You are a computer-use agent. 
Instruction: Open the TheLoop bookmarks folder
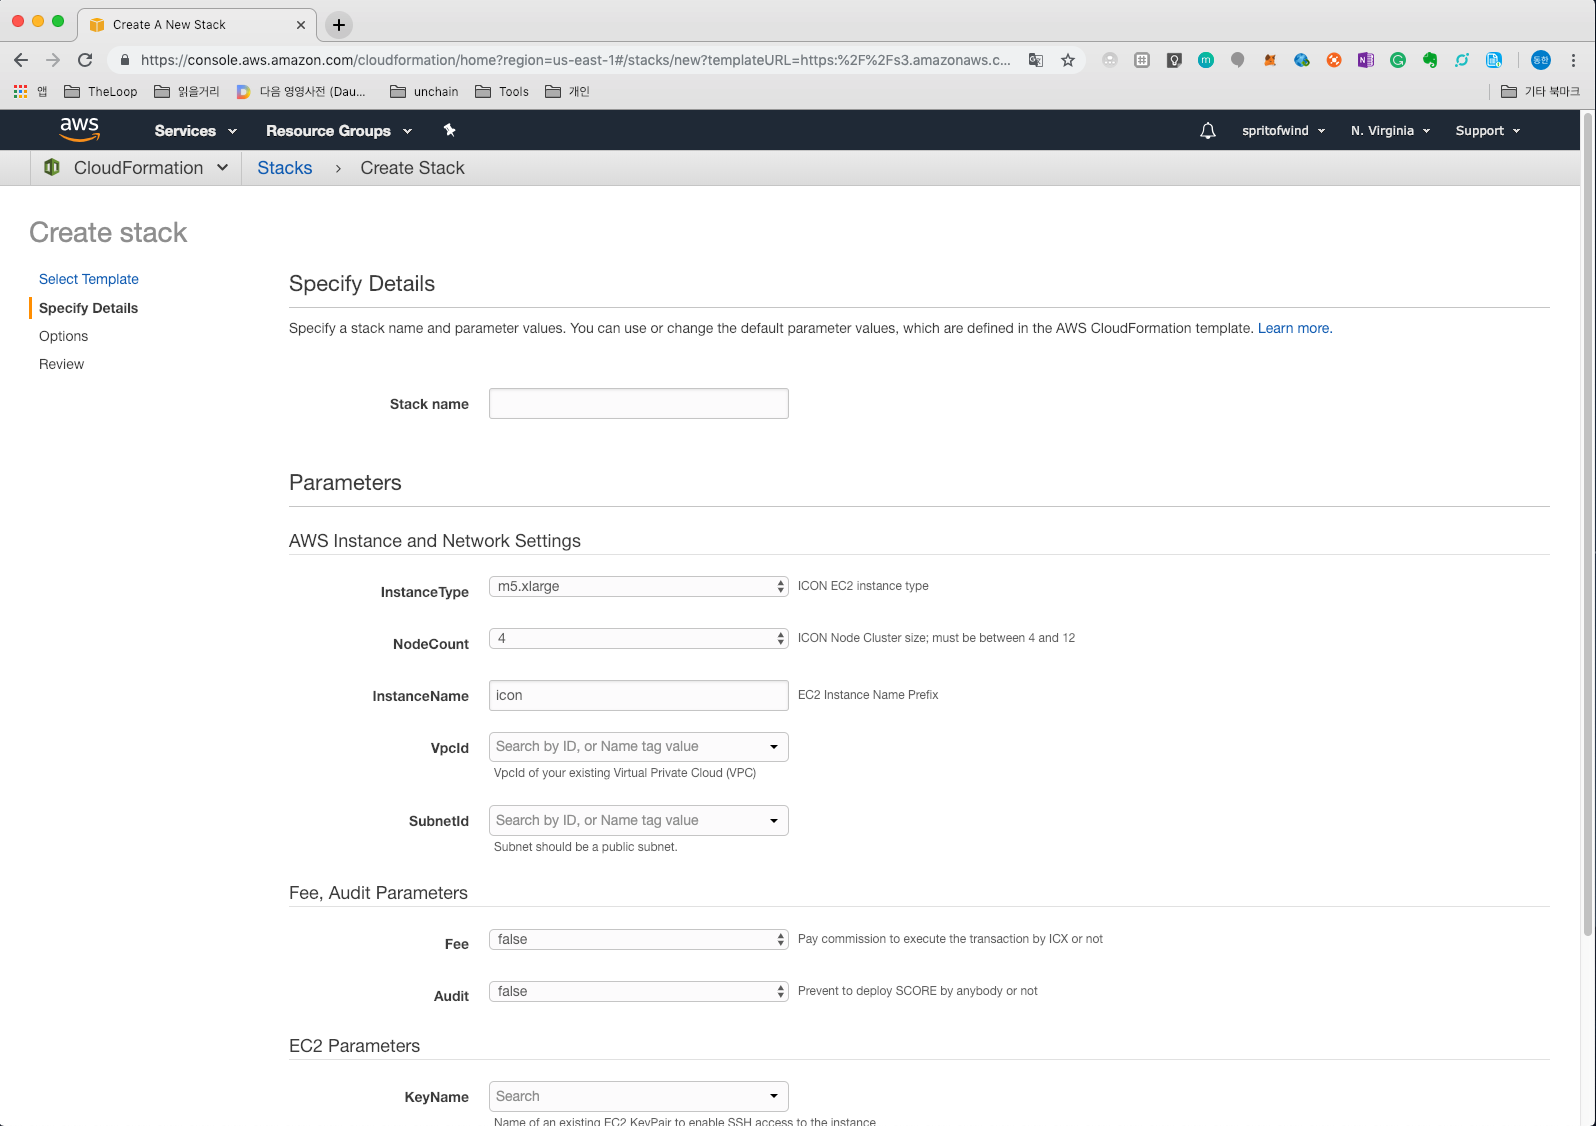point(101,91)
